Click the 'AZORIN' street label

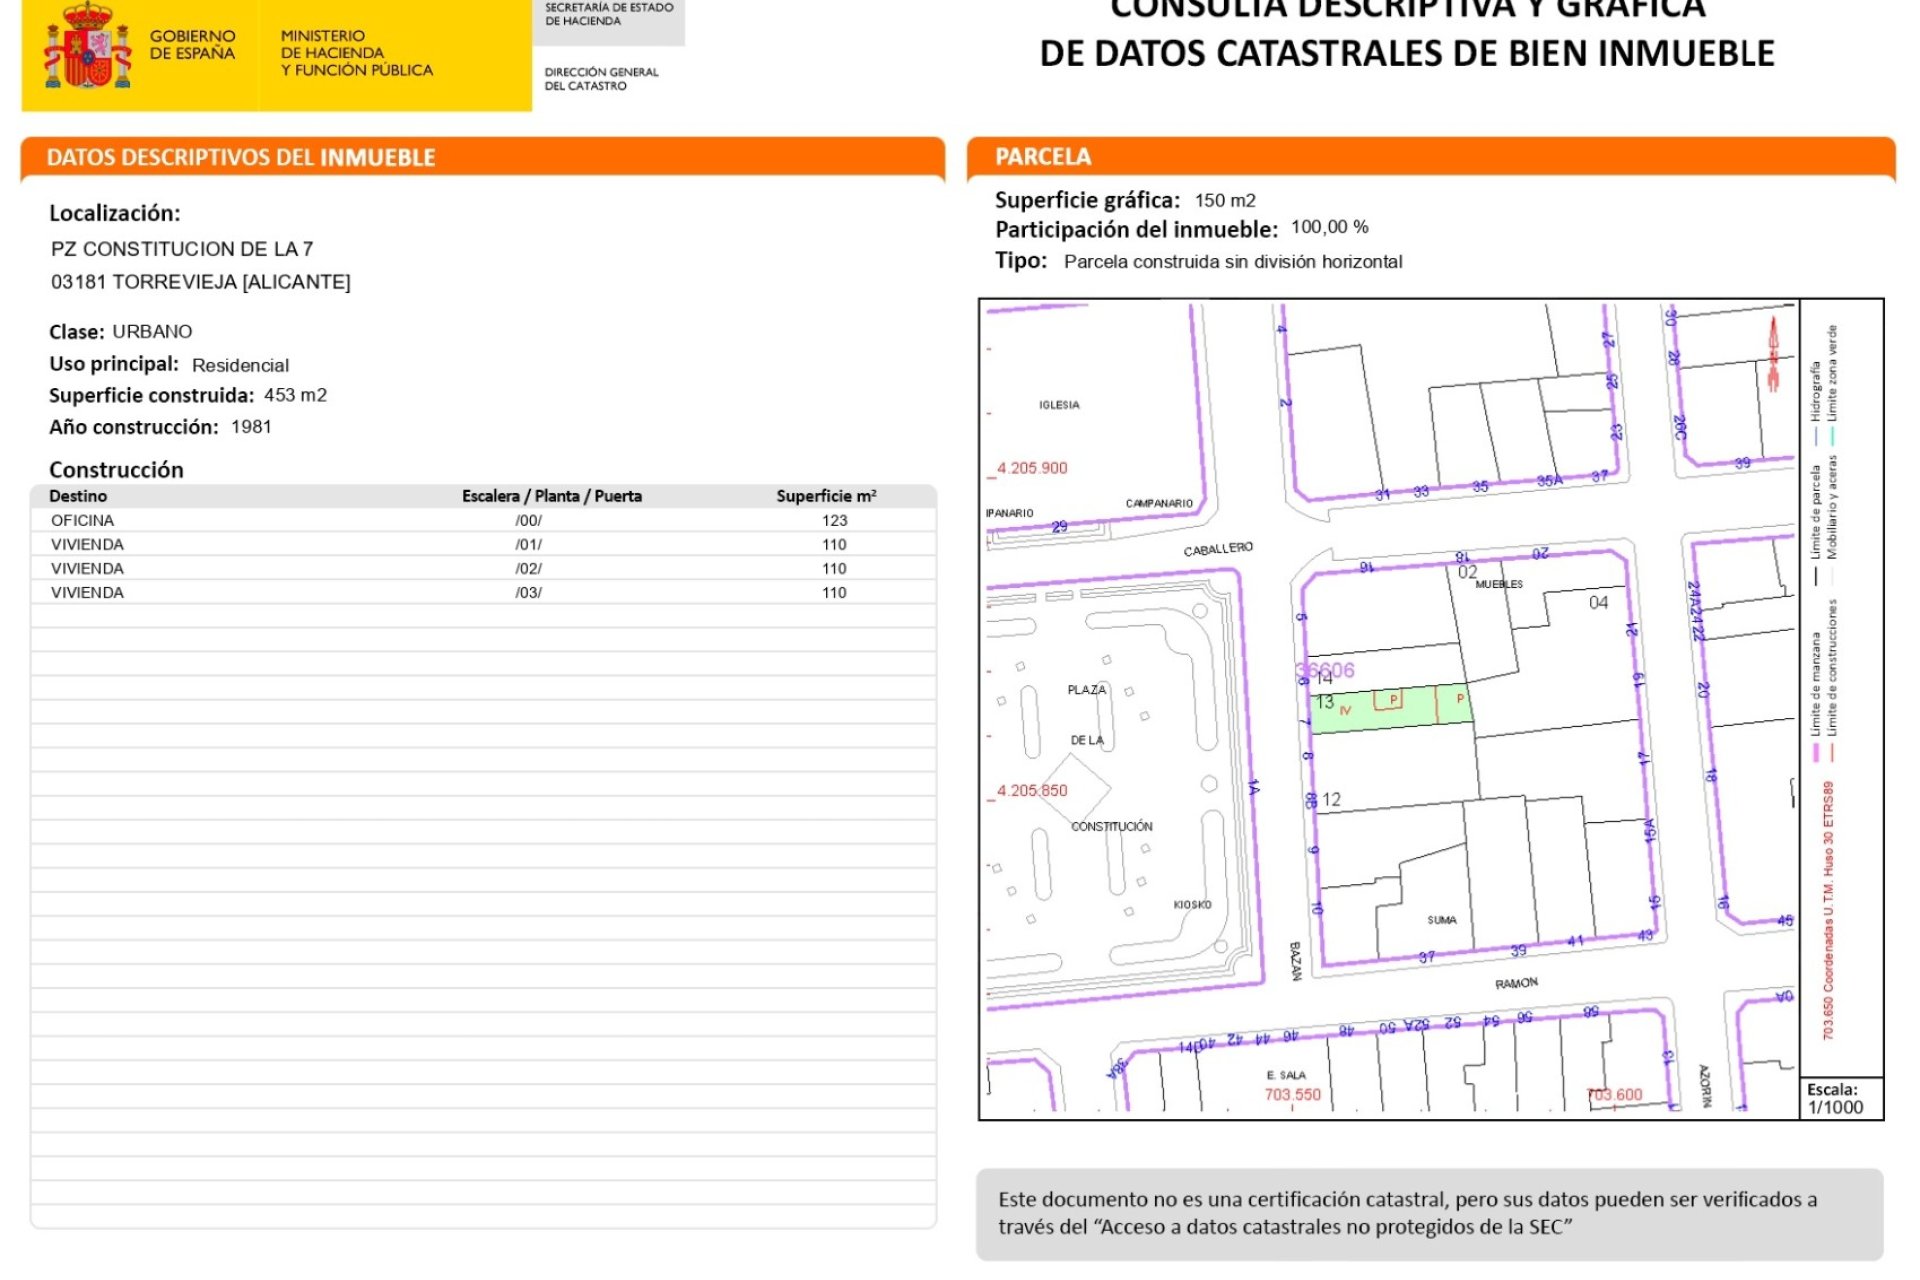click(x=1705, y=1086)
